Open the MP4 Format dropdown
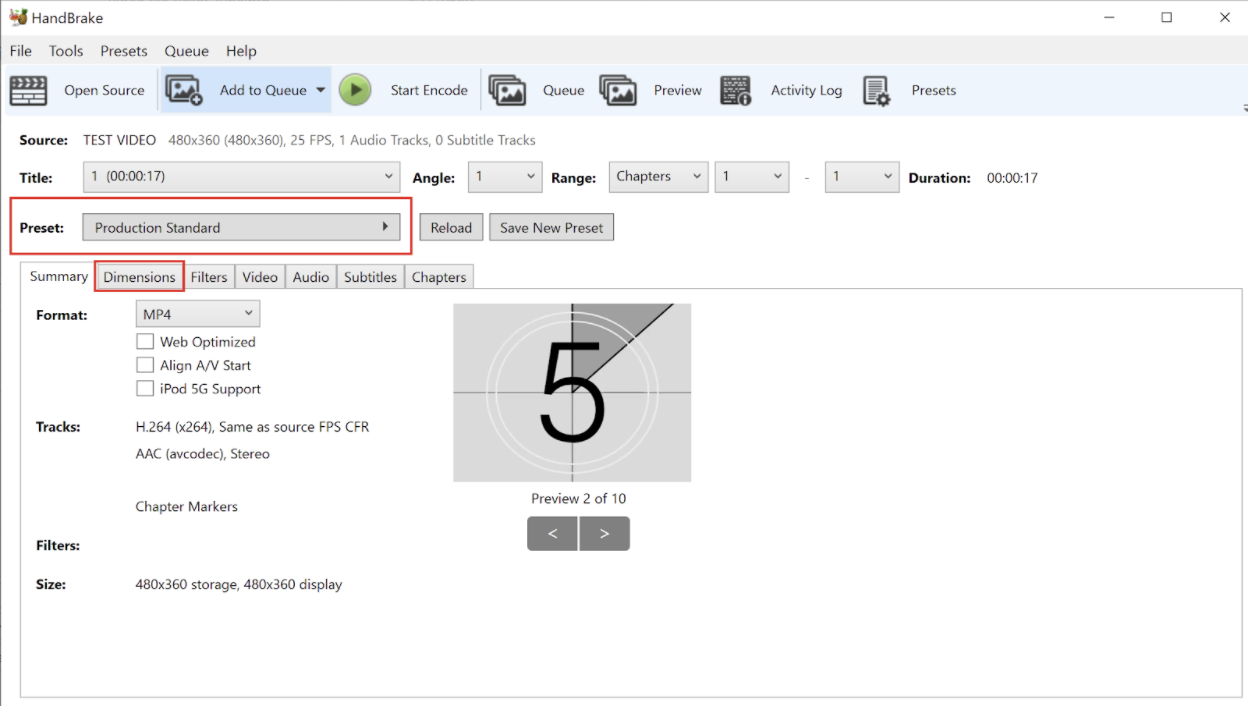Image resolution: width=1252 pixels, height=706 pixels. point(198,314)
